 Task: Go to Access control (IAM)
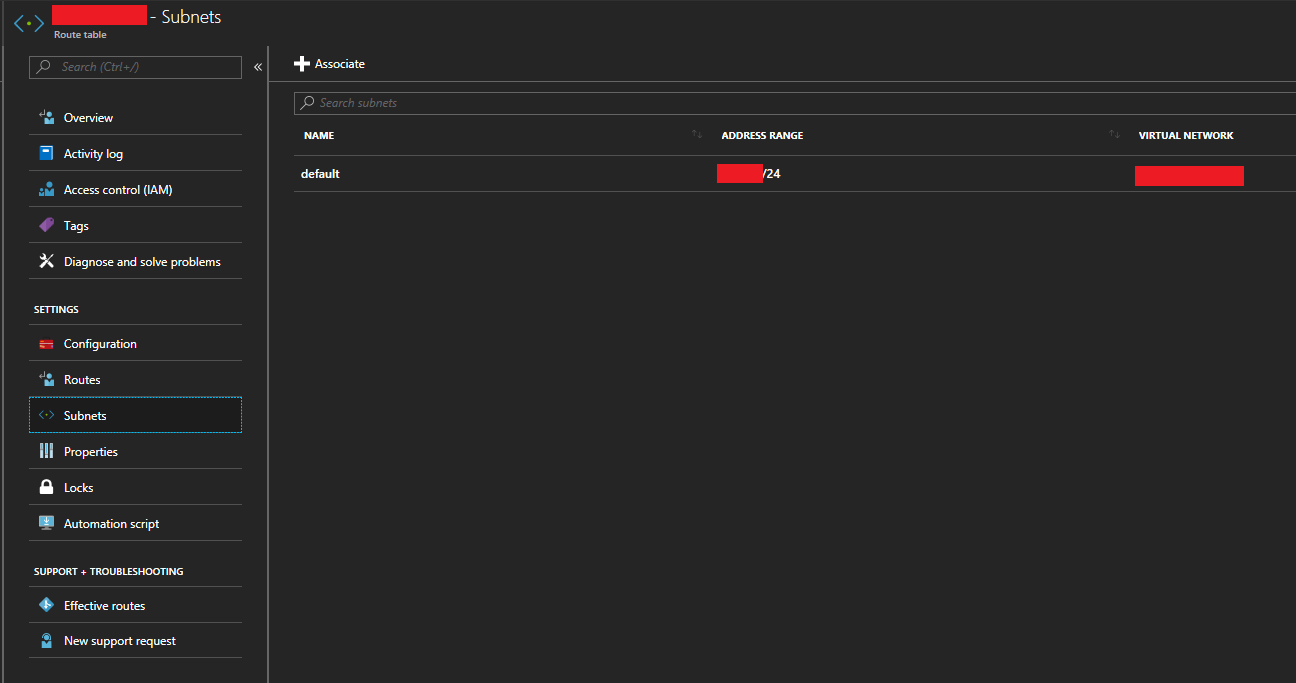(x=135, y=189)
